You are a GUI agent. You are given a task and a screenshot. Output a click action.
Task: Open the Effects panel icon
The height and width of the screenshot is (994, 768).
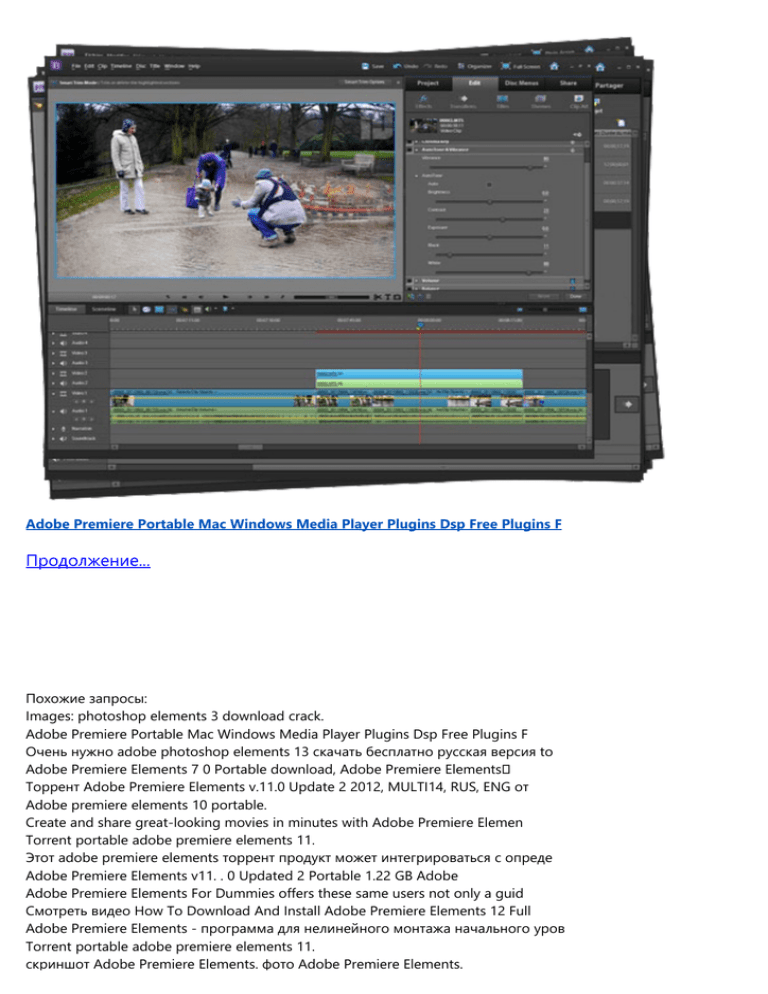point(423,101)
